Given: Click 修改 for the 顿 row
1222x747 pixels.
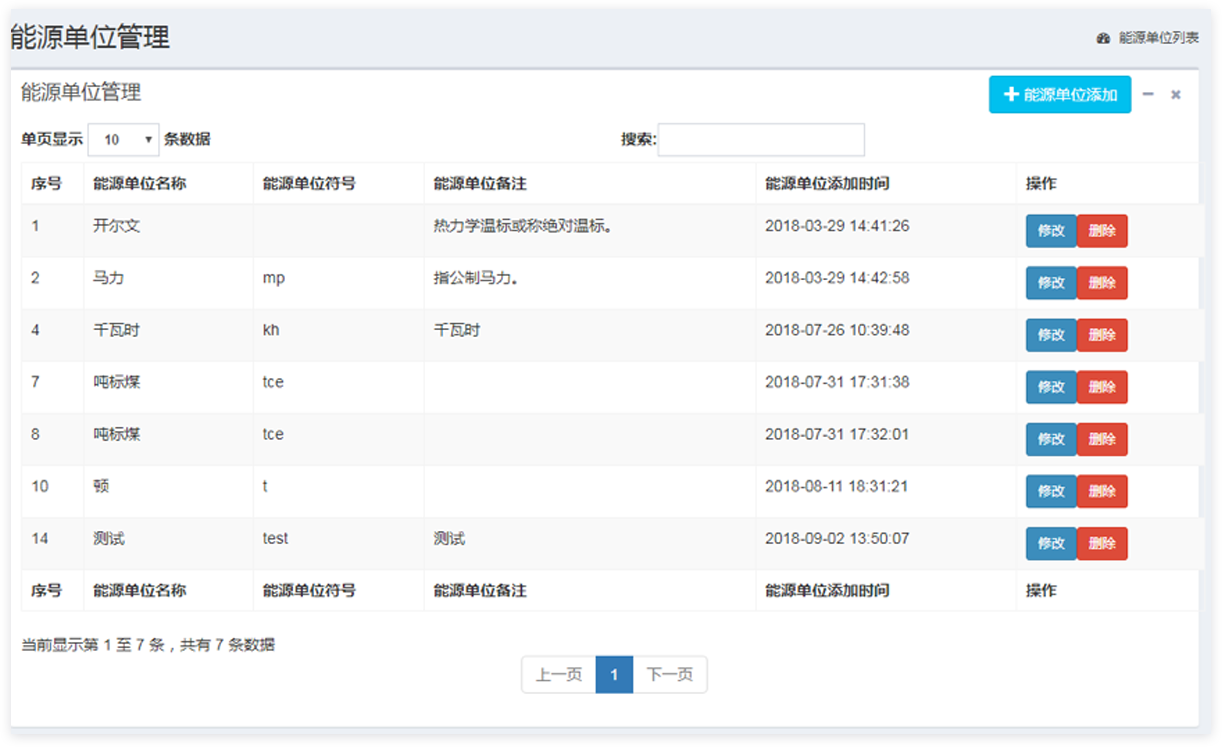Looking at the screenshot, I should 1051,491.
